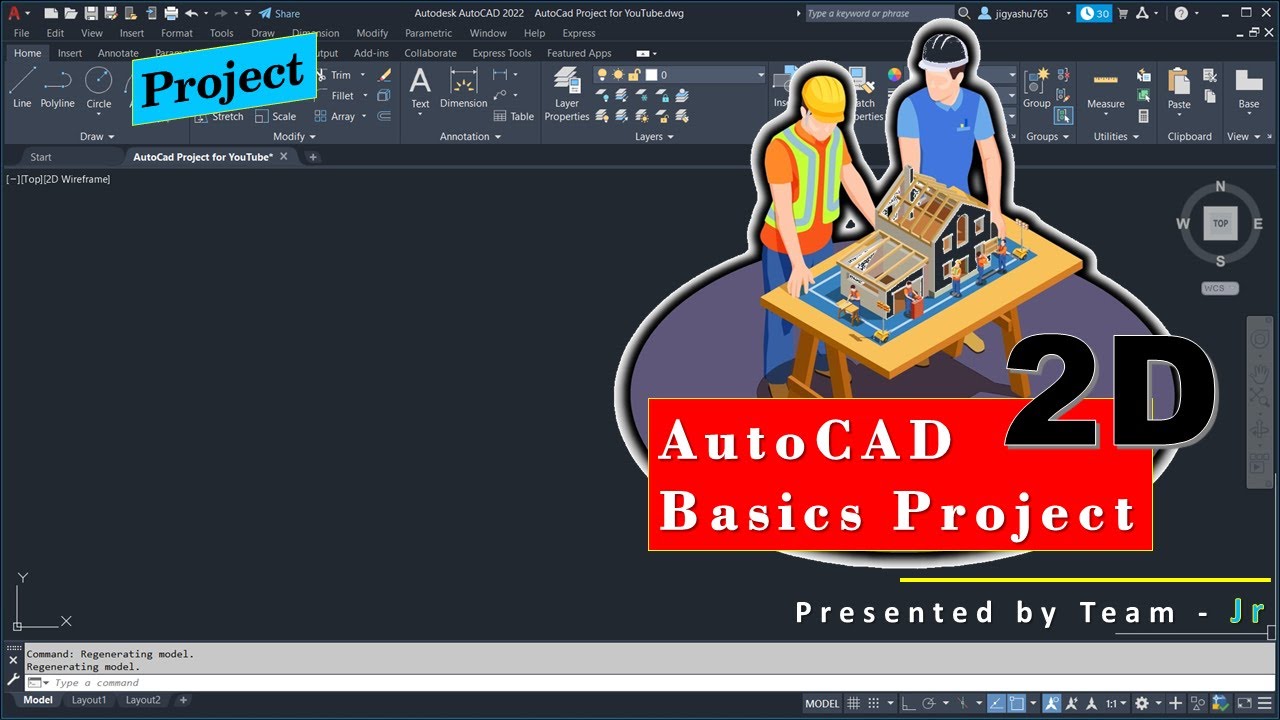Click the keyword search field
Viewport: 1280px width, 720px height.
879,13
